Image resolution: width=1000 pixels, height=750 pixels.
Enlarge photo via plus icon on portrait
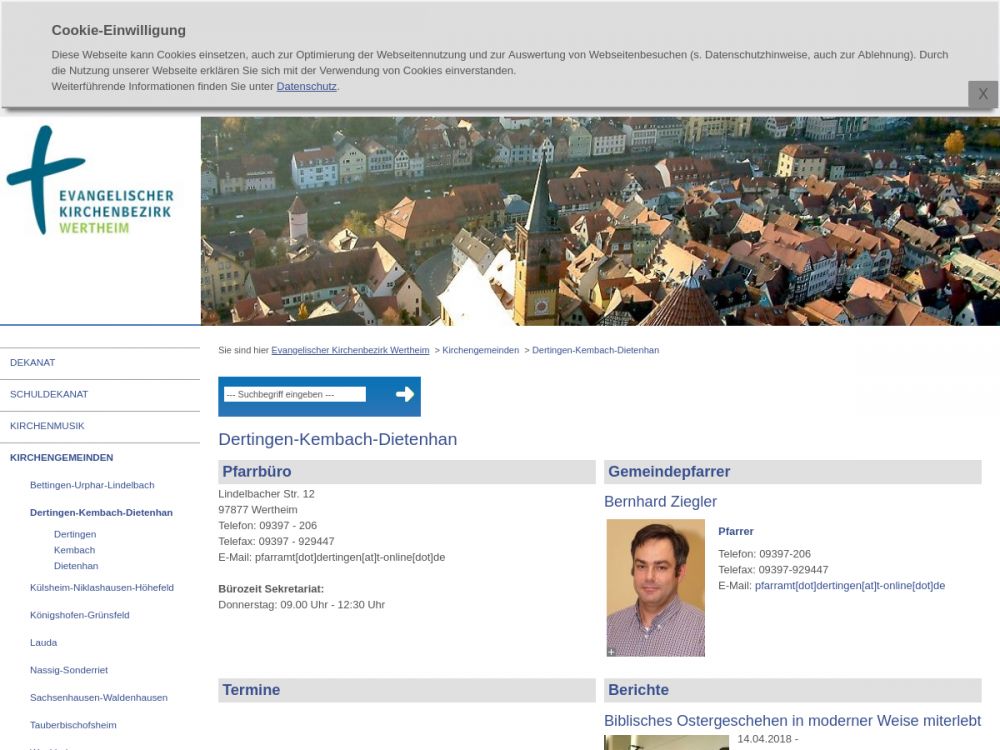click(611, 651)
